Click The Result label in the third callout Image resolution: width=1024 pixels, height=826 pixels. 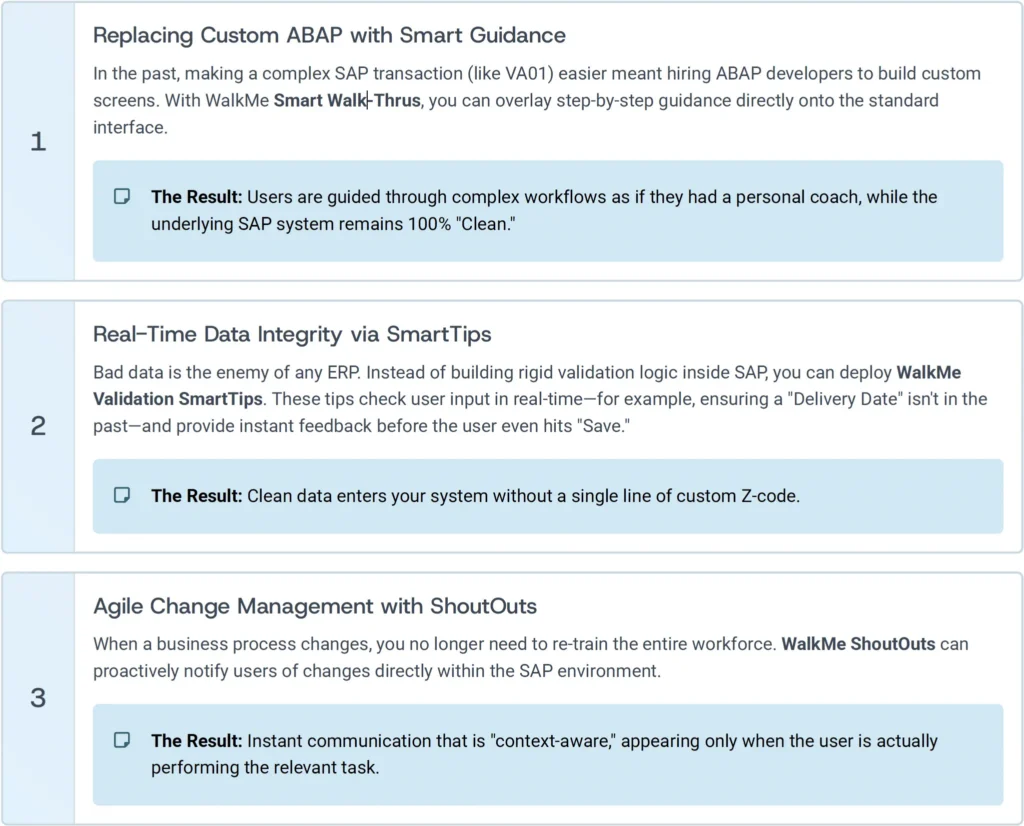pos(197,741)
